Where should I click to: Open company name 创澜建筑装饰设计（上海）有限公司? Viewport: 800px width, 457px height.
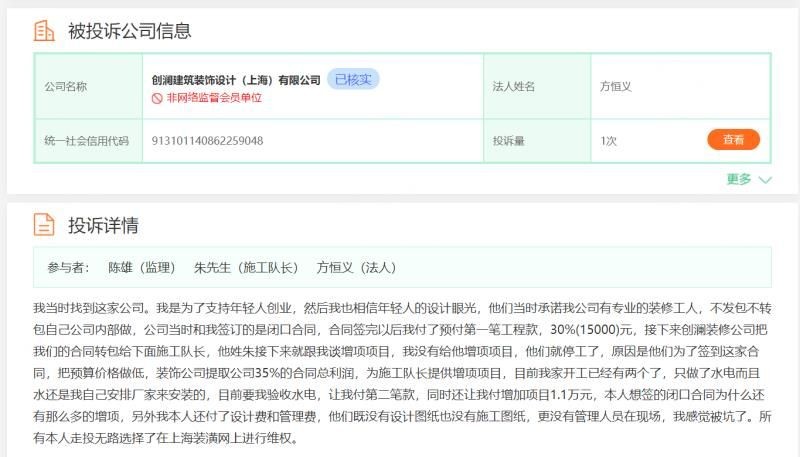[x=236, y=80]
